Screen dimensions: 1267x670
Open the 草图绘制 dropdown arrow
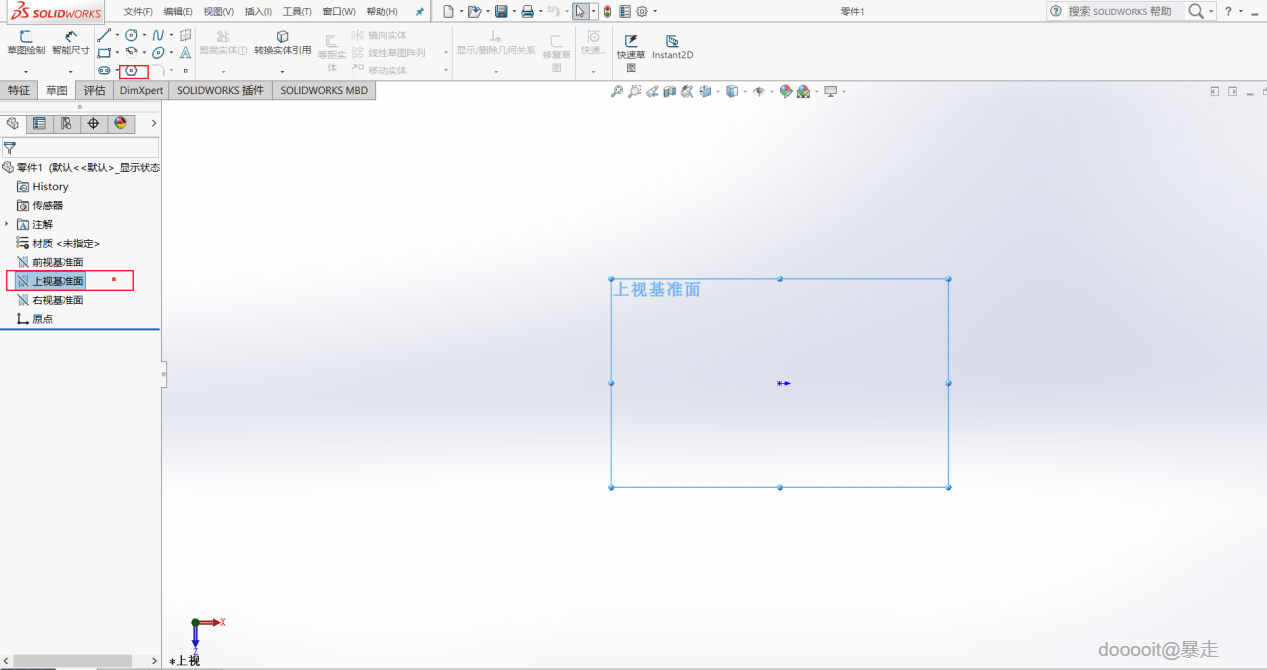[26, 72]
